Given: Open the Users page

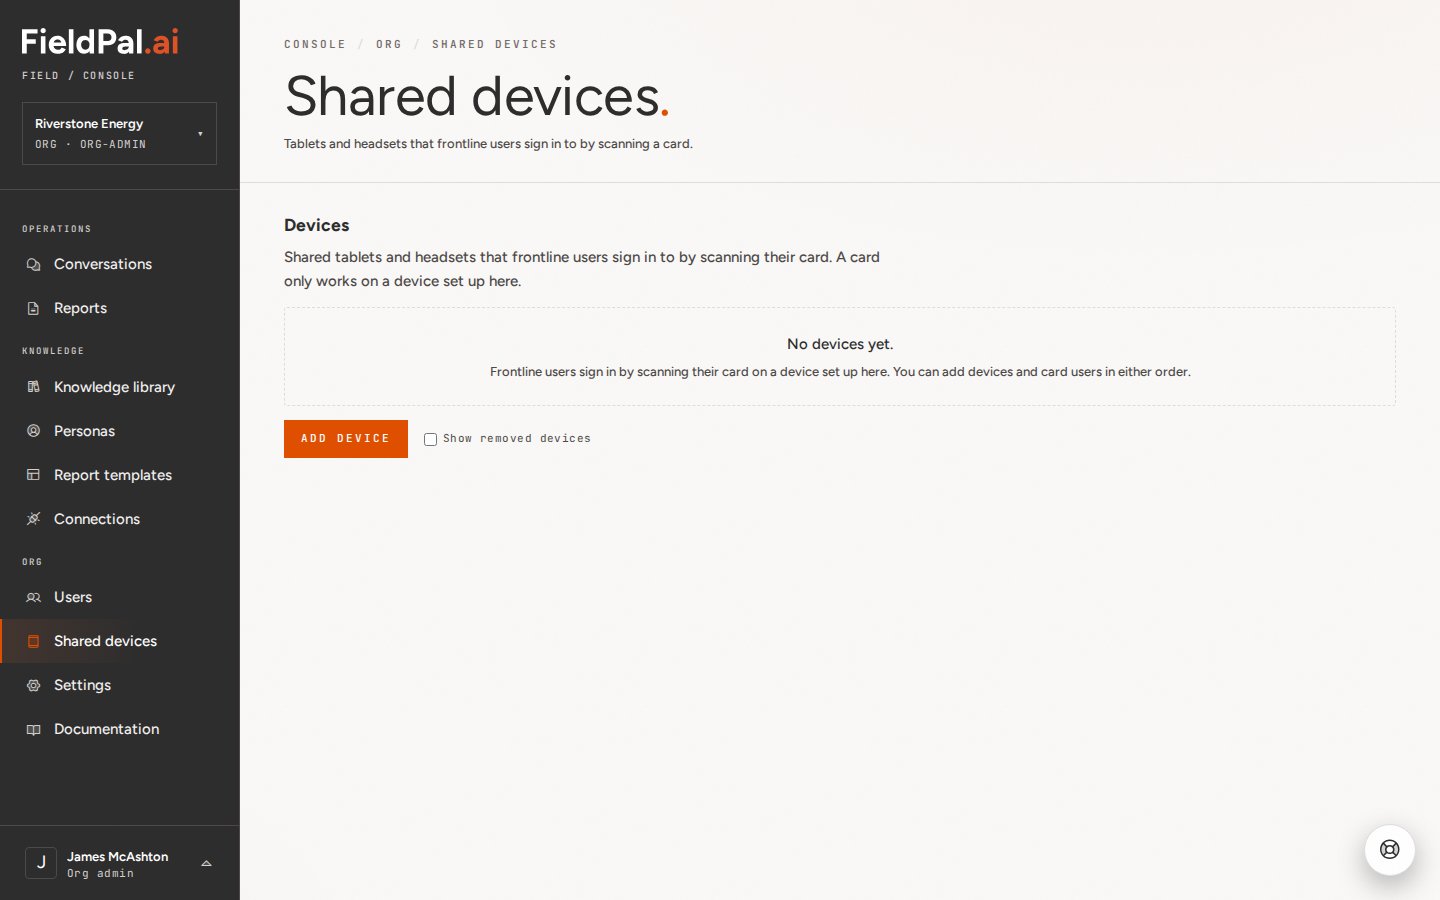Looking at the screenshot, I should click(120, 597).
